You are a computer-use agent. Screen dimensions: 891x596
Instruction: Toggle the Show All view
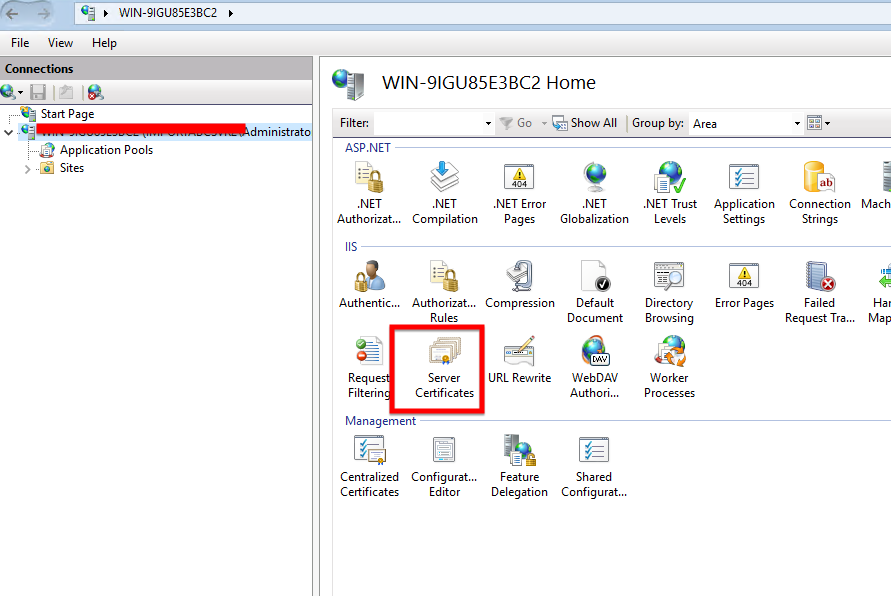click(584, 122)
